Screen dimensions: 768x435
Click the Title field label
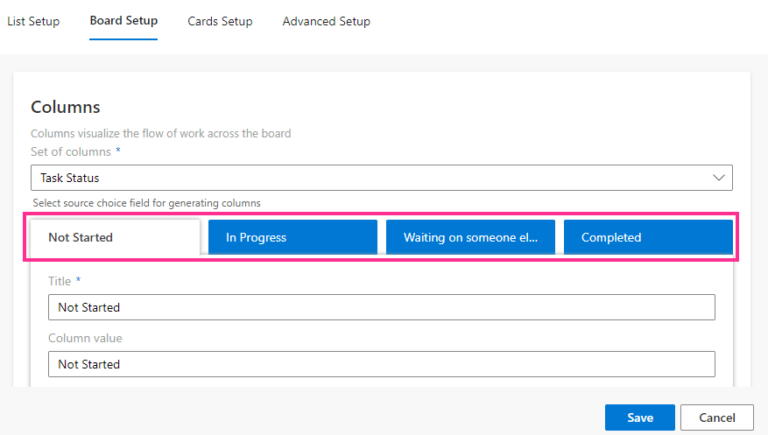(x=60, y=281)
